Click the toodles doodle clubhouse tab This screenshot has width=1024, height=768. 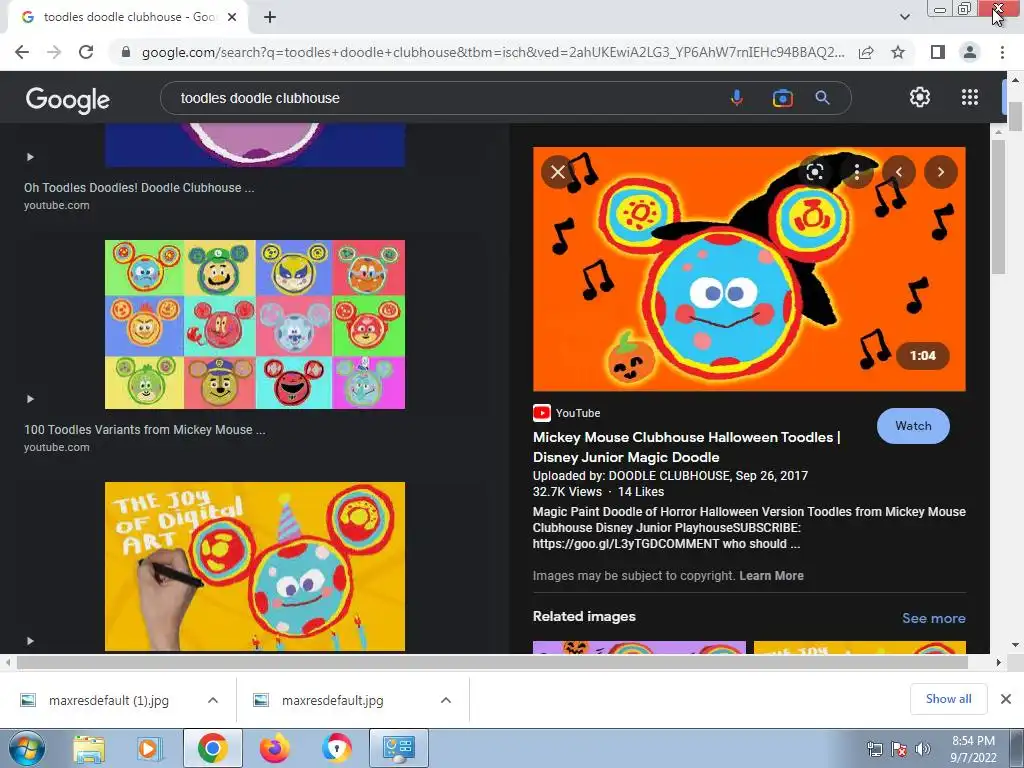[129, 17]
